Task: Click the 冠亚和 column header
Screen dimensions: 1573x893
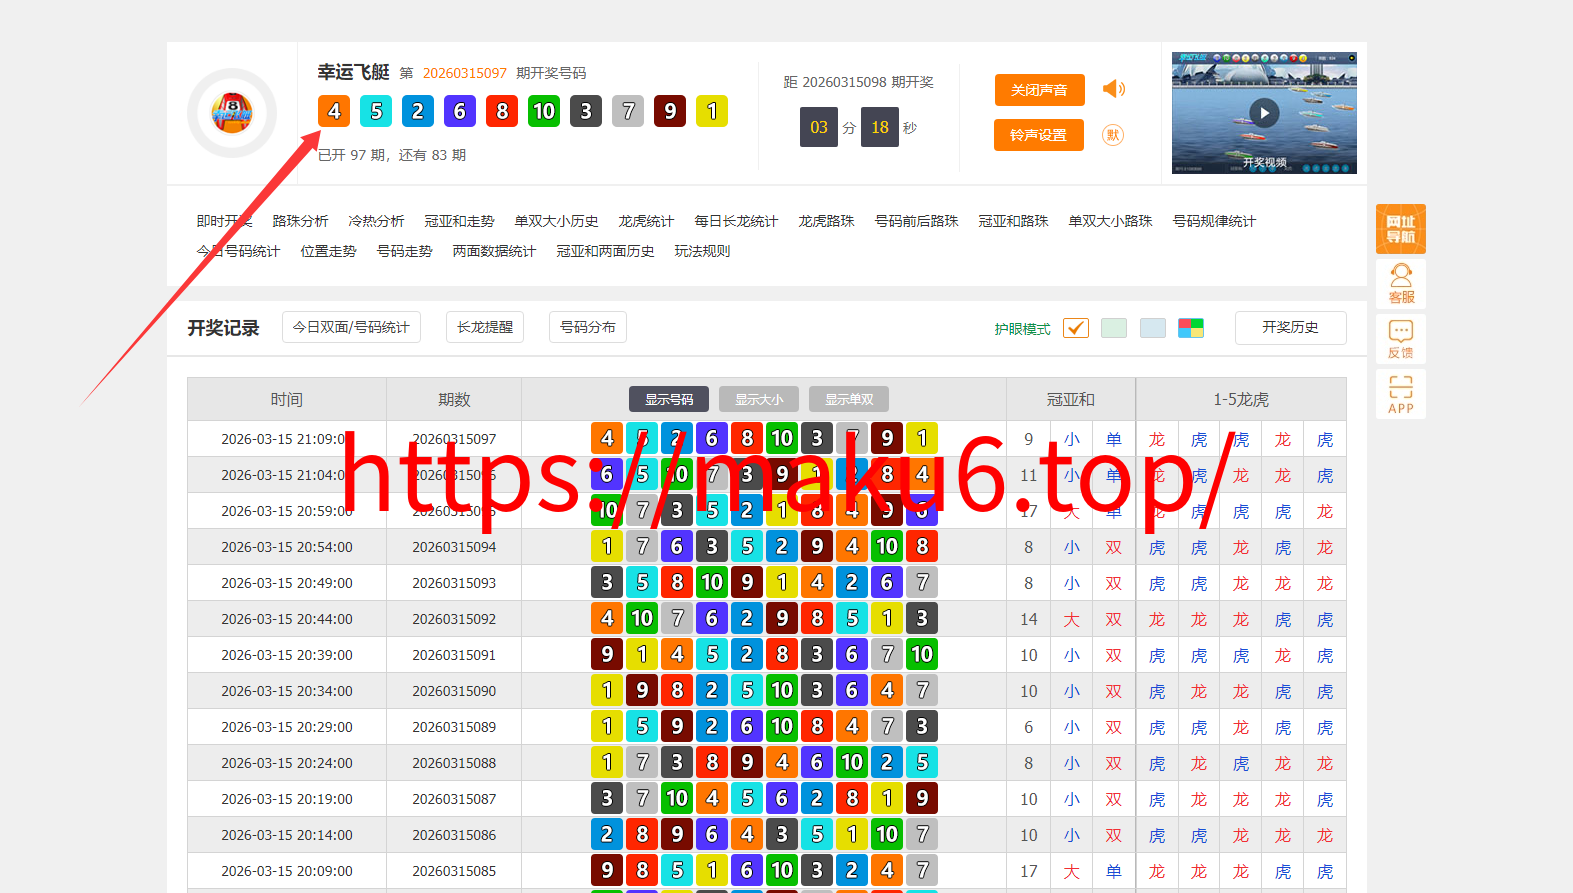Action: point(1071,399)
